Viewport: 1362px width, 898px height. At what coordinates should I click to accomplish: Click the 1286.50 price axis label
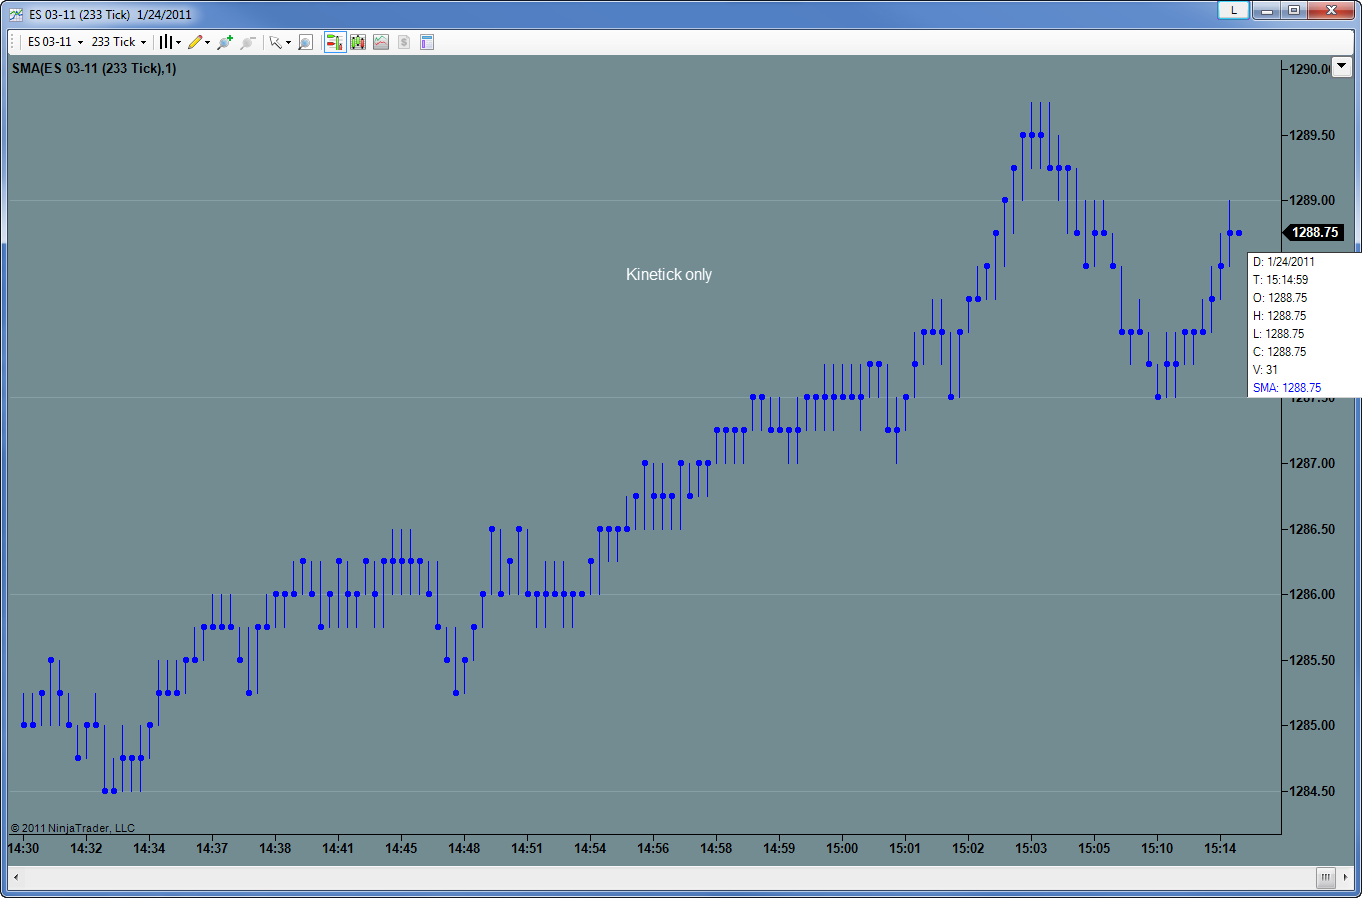[x=1312, y=529]
